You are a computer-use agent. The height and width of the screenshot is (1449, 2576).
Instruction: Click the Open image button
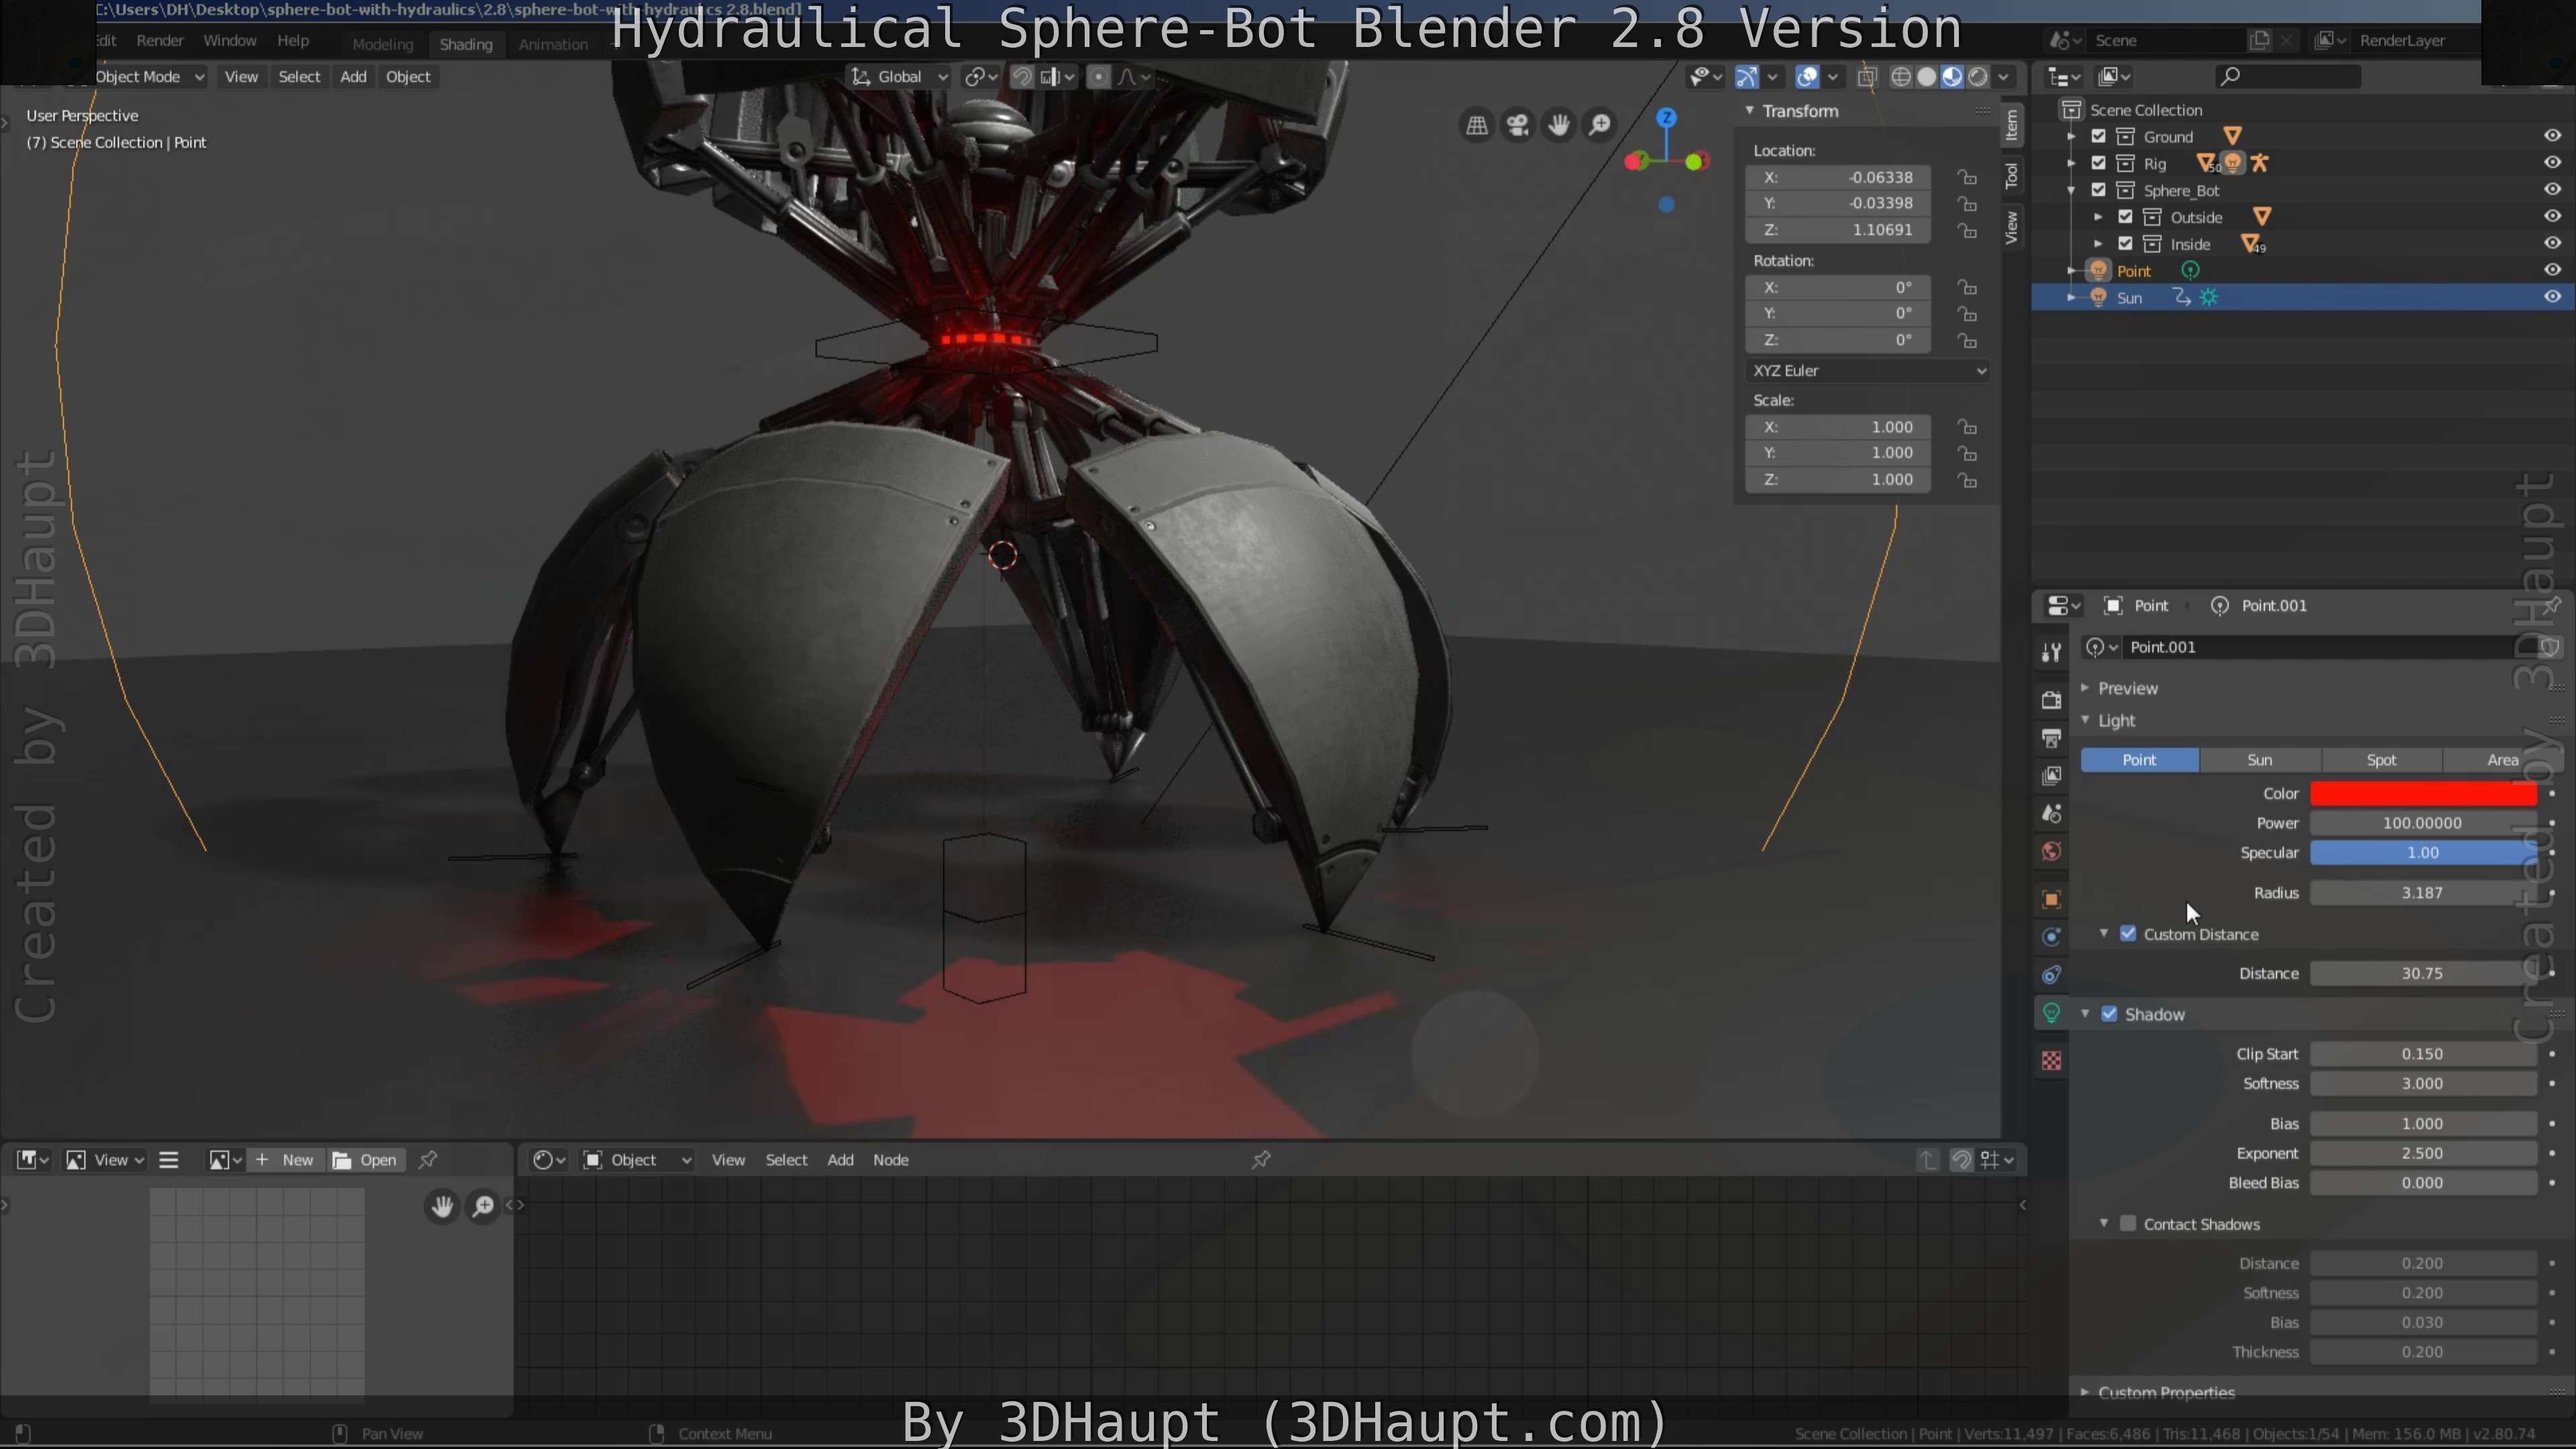pos(366,1160)
